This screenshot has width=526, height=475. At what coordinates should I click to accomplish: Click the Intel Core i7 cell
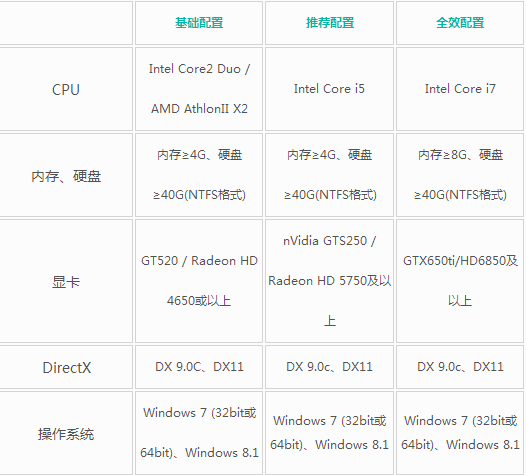pyautogui.click(x=460, y=89)
